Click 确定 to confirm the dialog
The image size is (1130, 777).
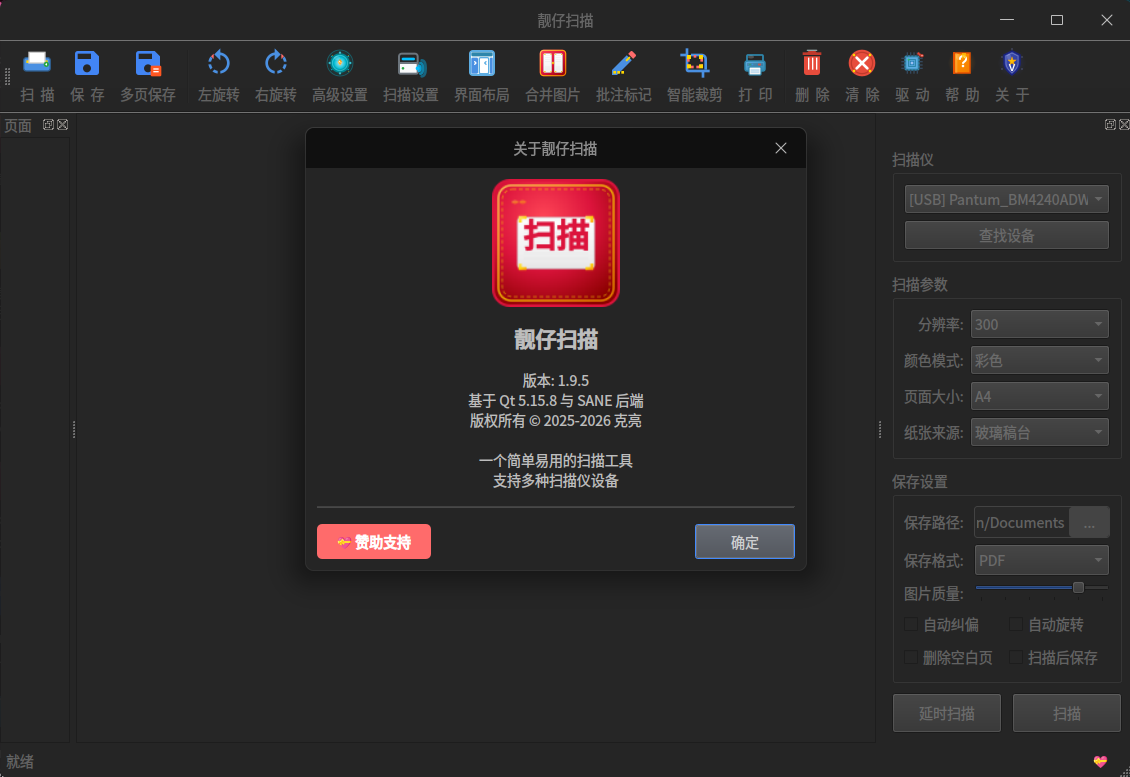coord(744,541)
